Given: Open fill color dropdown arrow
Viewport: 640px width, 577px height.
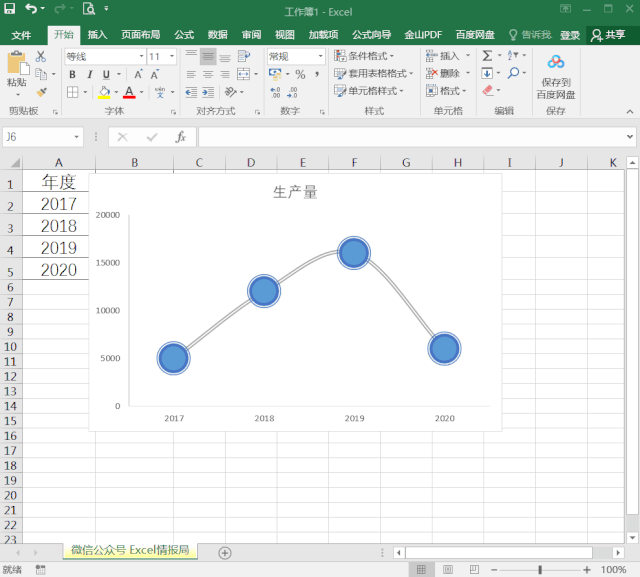Looking at the screenshot, I should pos(116,92).
